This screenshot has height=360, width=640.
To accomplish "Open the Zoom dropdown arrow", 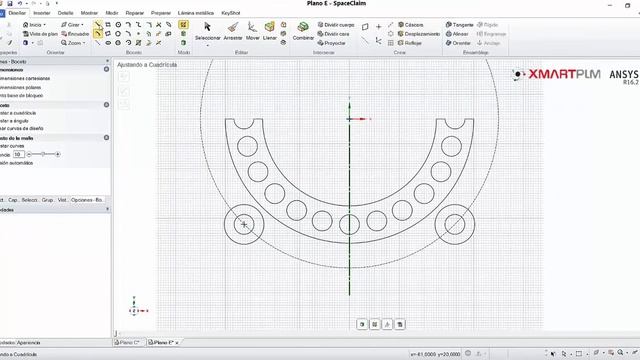I will tap(84, 43).
